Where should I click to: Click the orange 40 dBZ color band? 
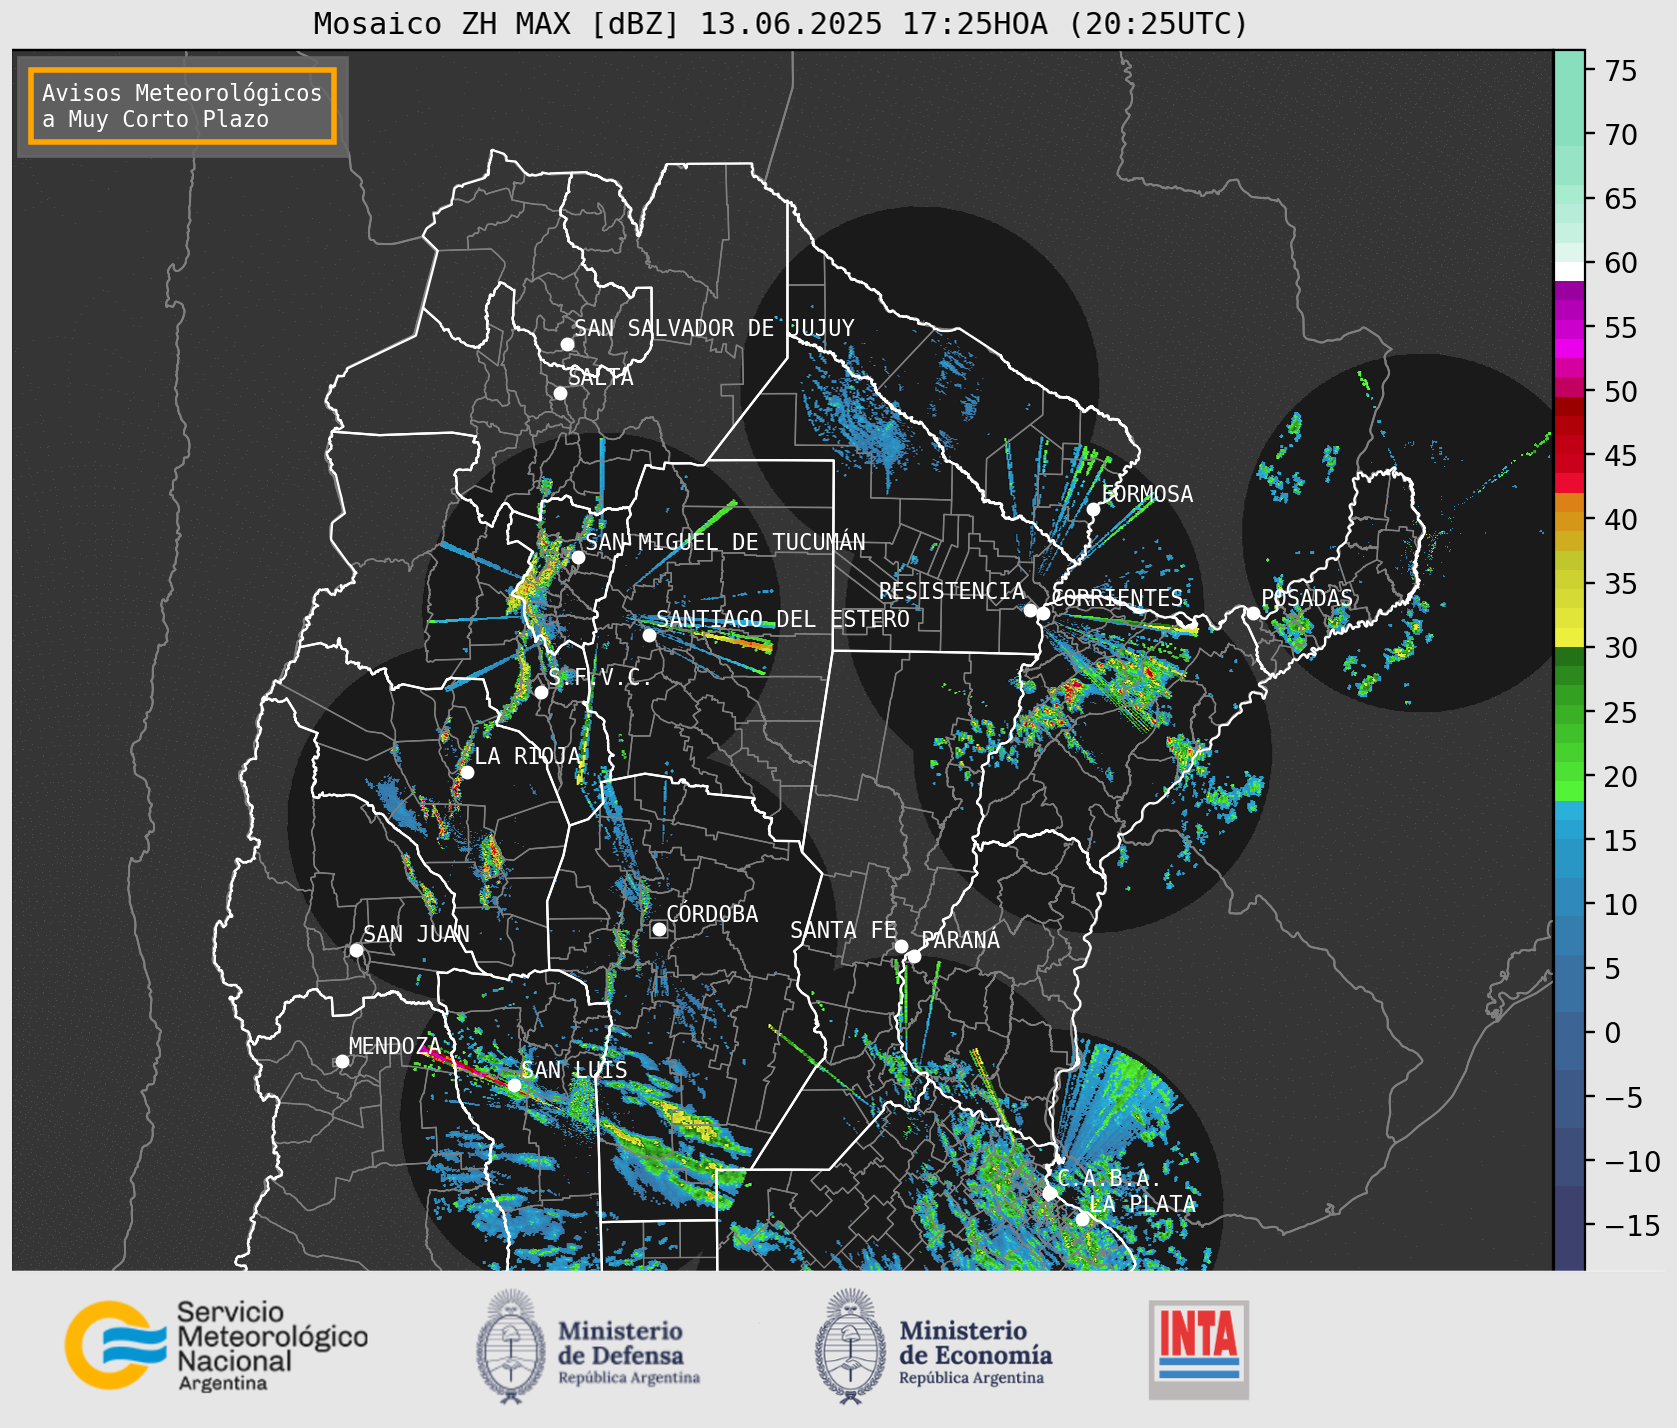point(1569,520)
